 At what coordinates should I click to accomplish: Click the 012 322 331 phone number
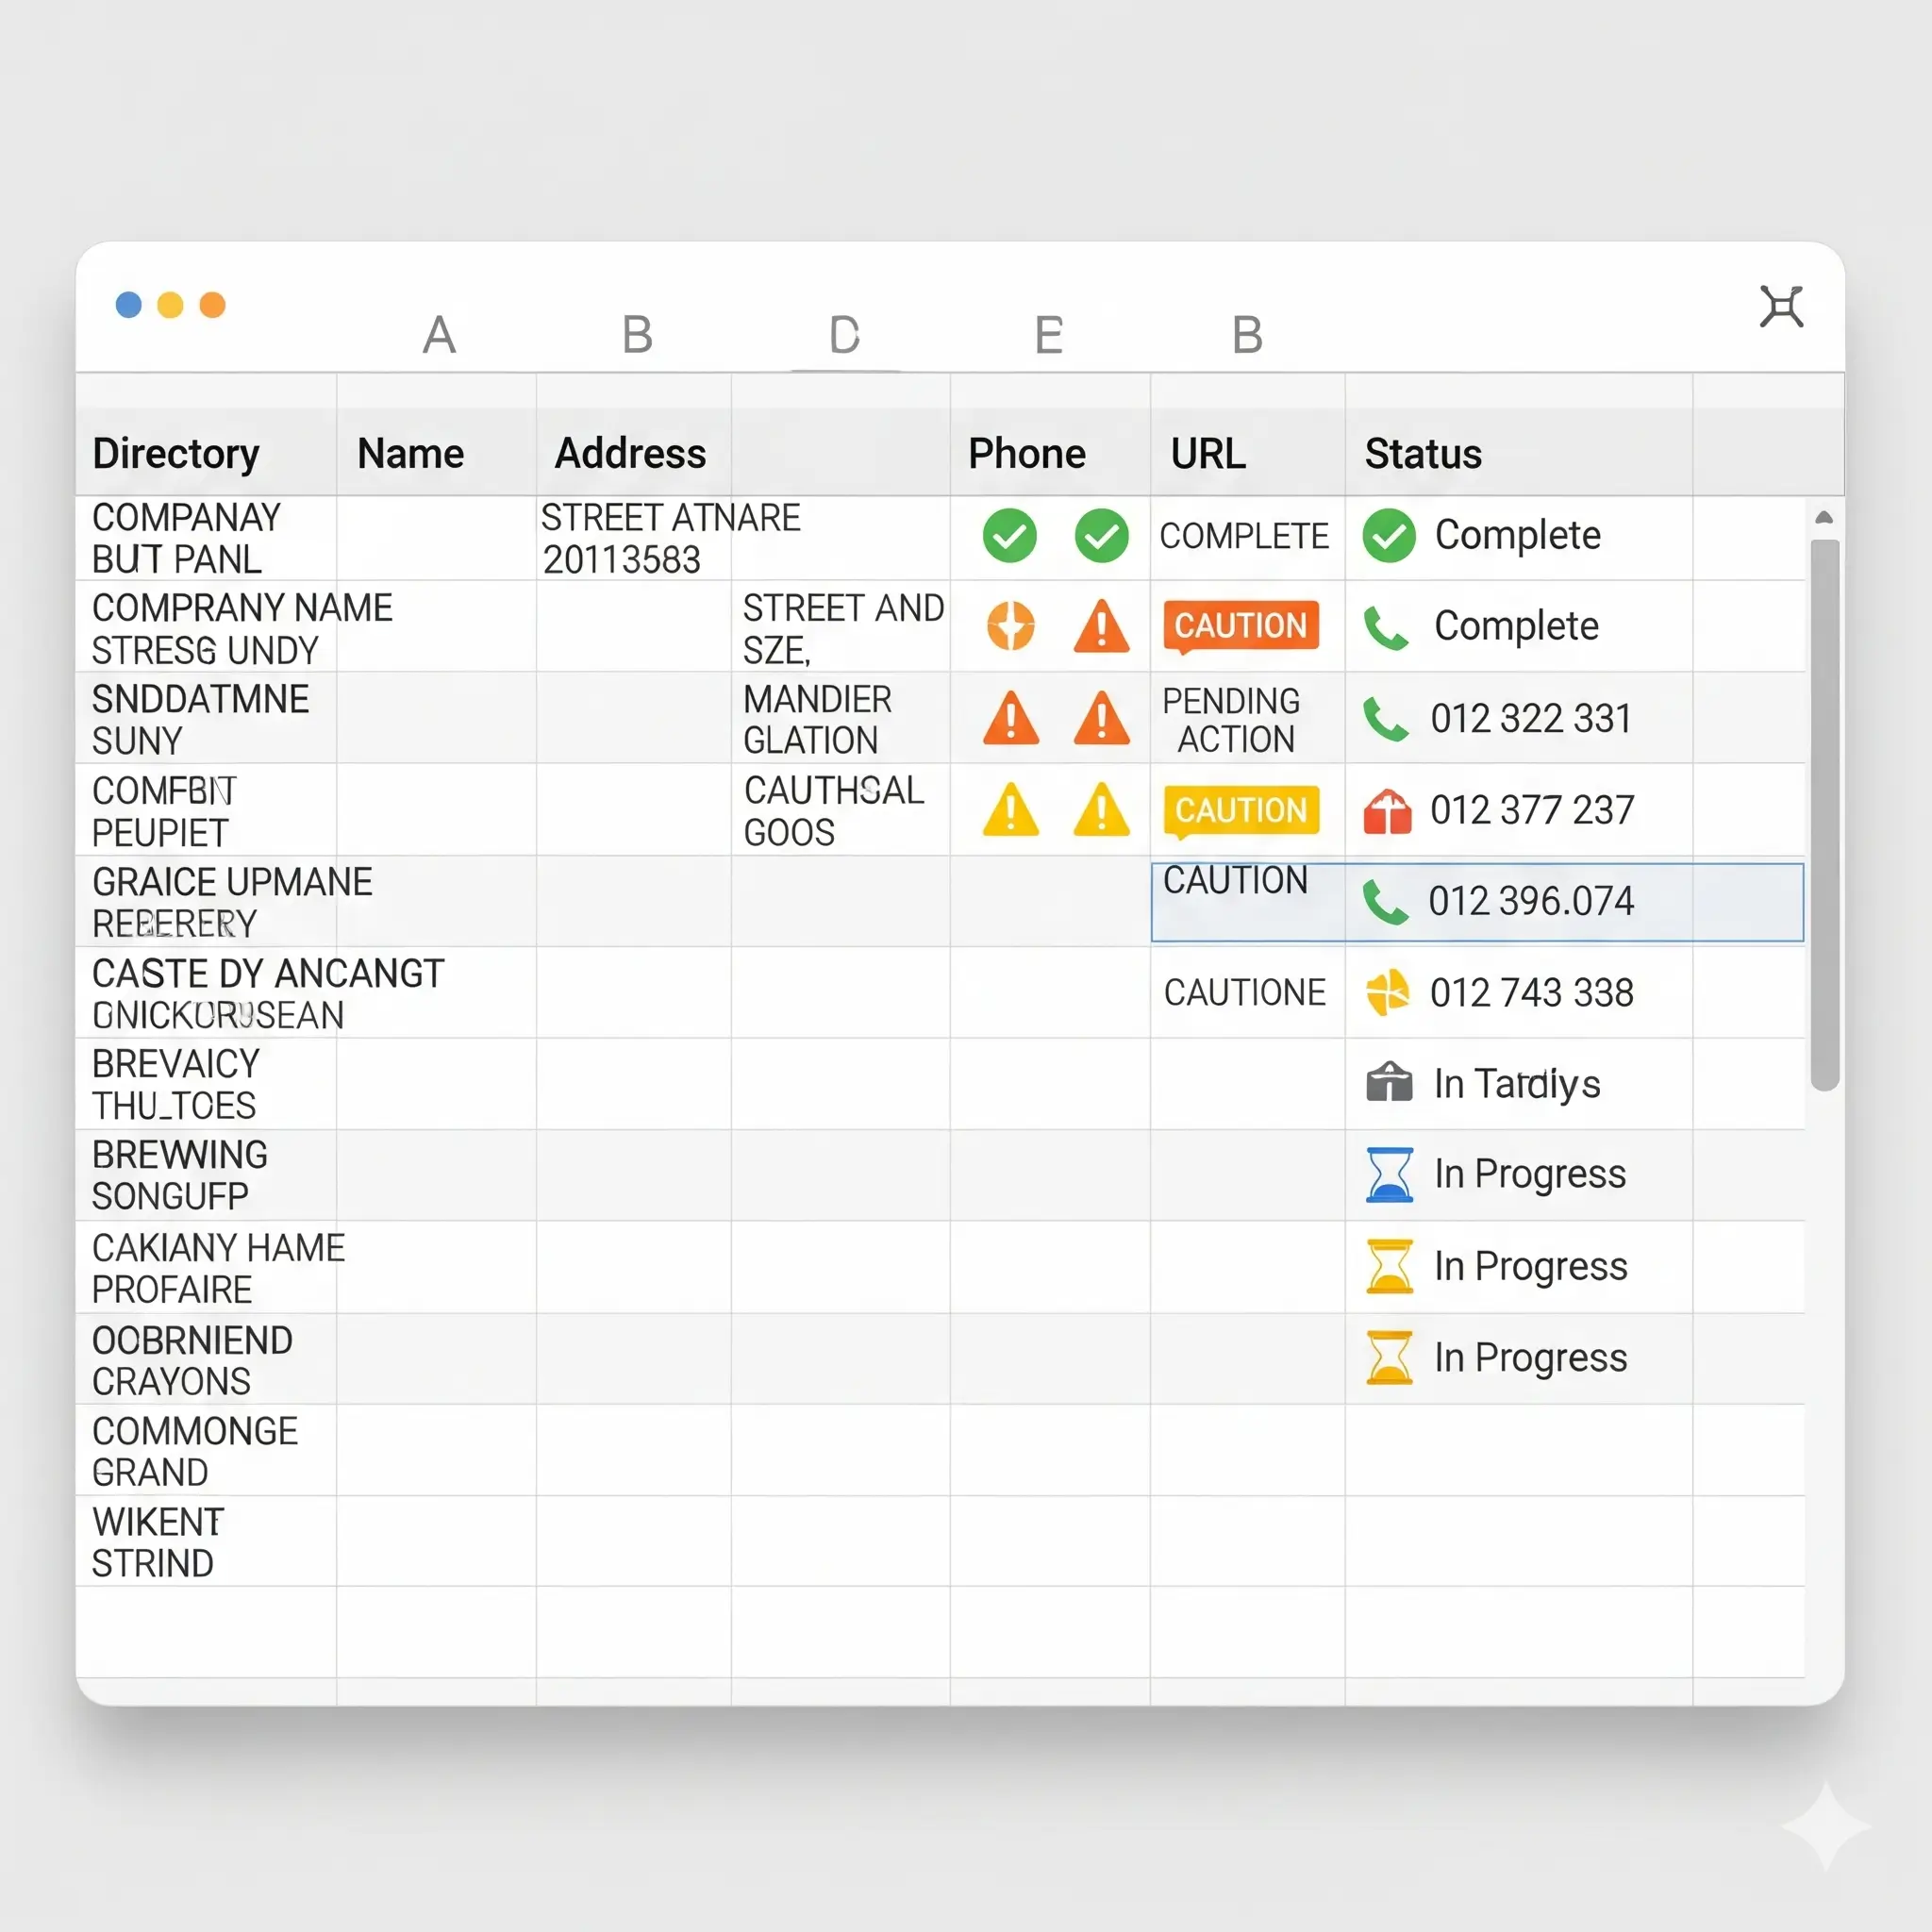1531,718
